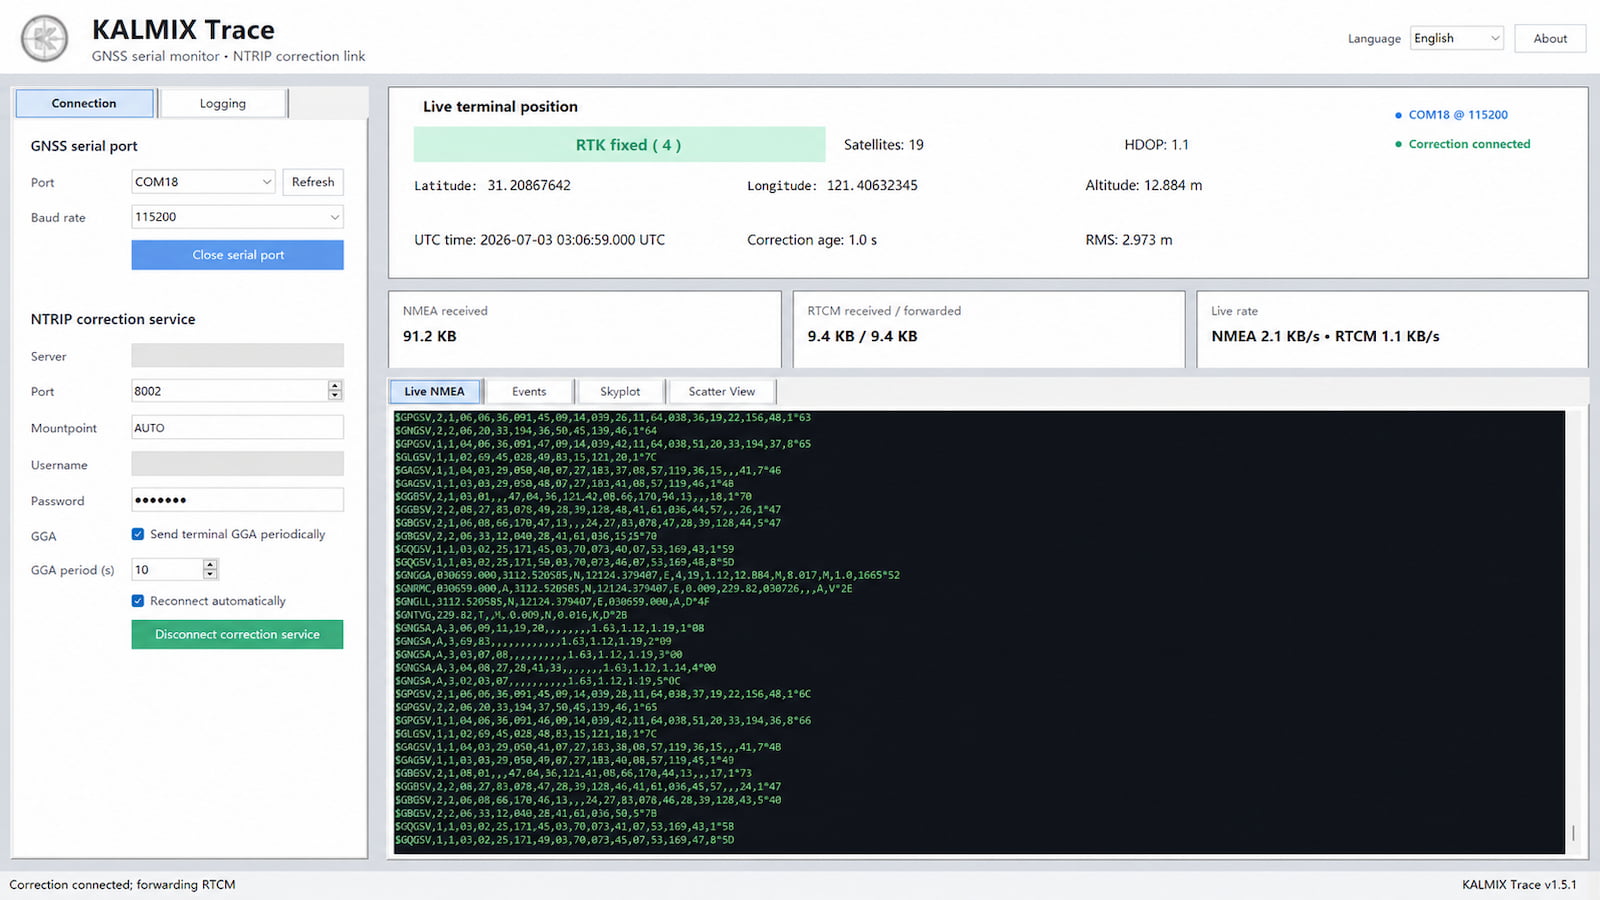This screenshot has height=900, width=1600.
Task: Click the Latitude value 31.20867642
Action: click(x=529, y=185)
